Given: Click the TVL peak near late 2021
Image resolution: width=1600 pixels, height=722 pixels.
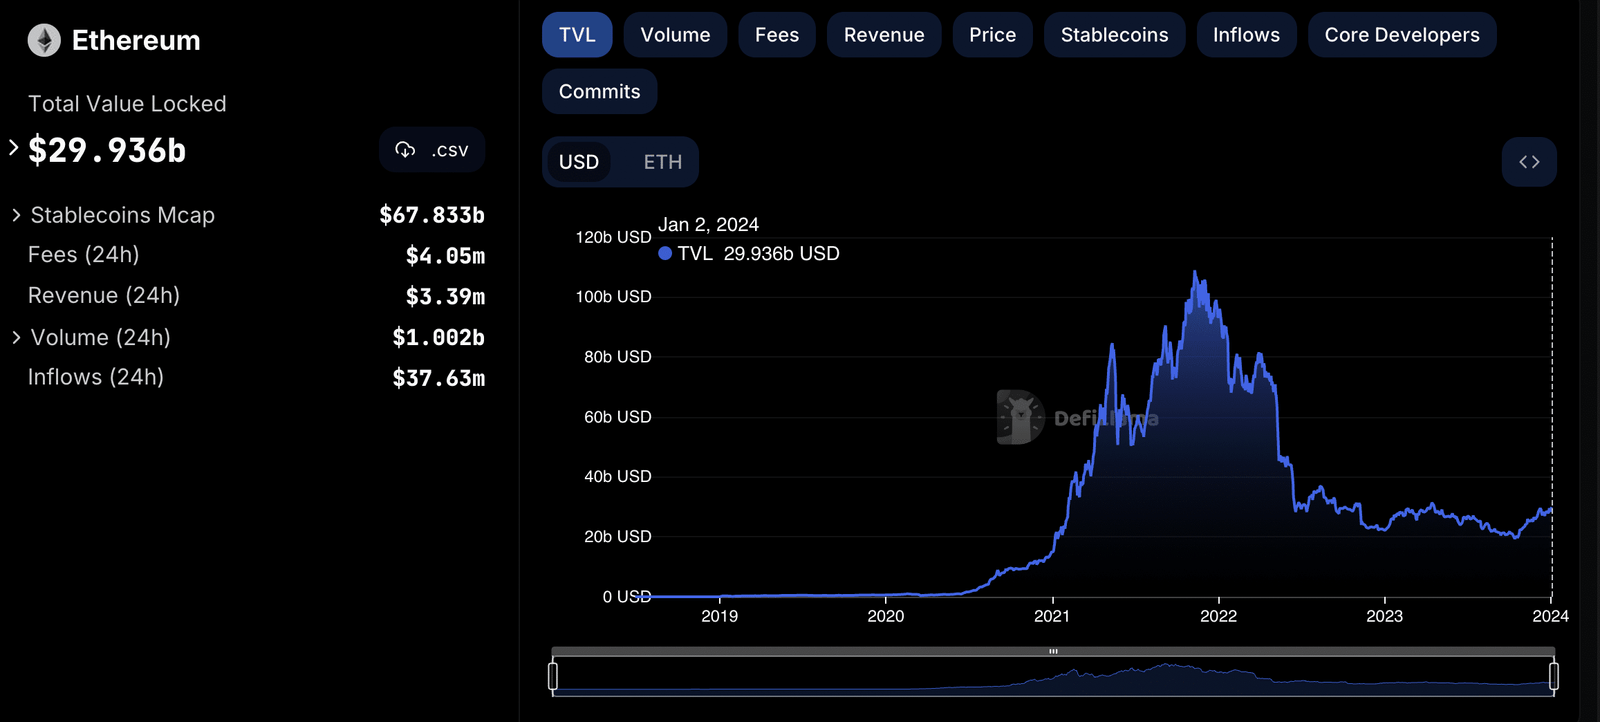Looking at the screenshot, I should point(1195,272).
